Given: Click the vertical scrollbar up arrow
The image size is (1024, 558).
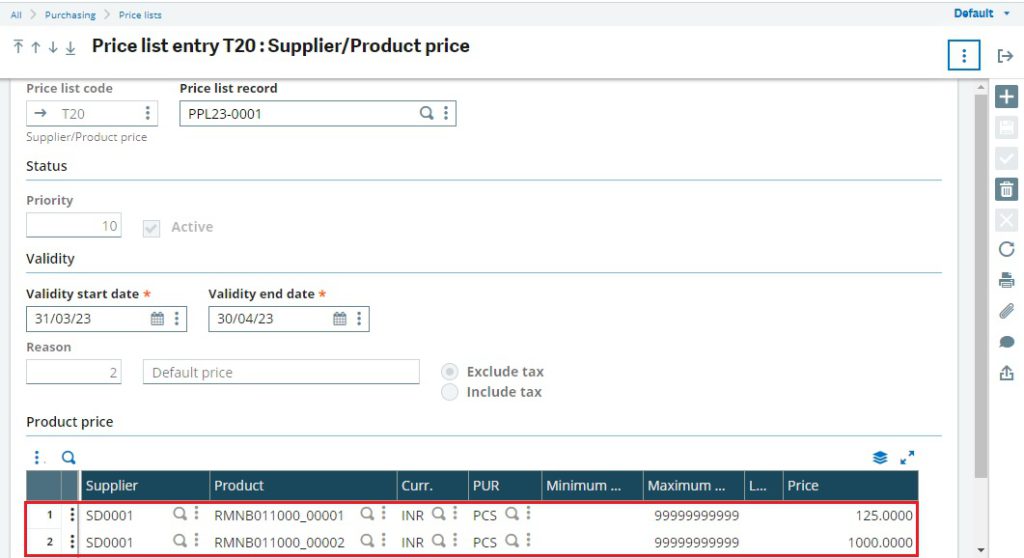Looking at the screenshot, I should [981, 87].
